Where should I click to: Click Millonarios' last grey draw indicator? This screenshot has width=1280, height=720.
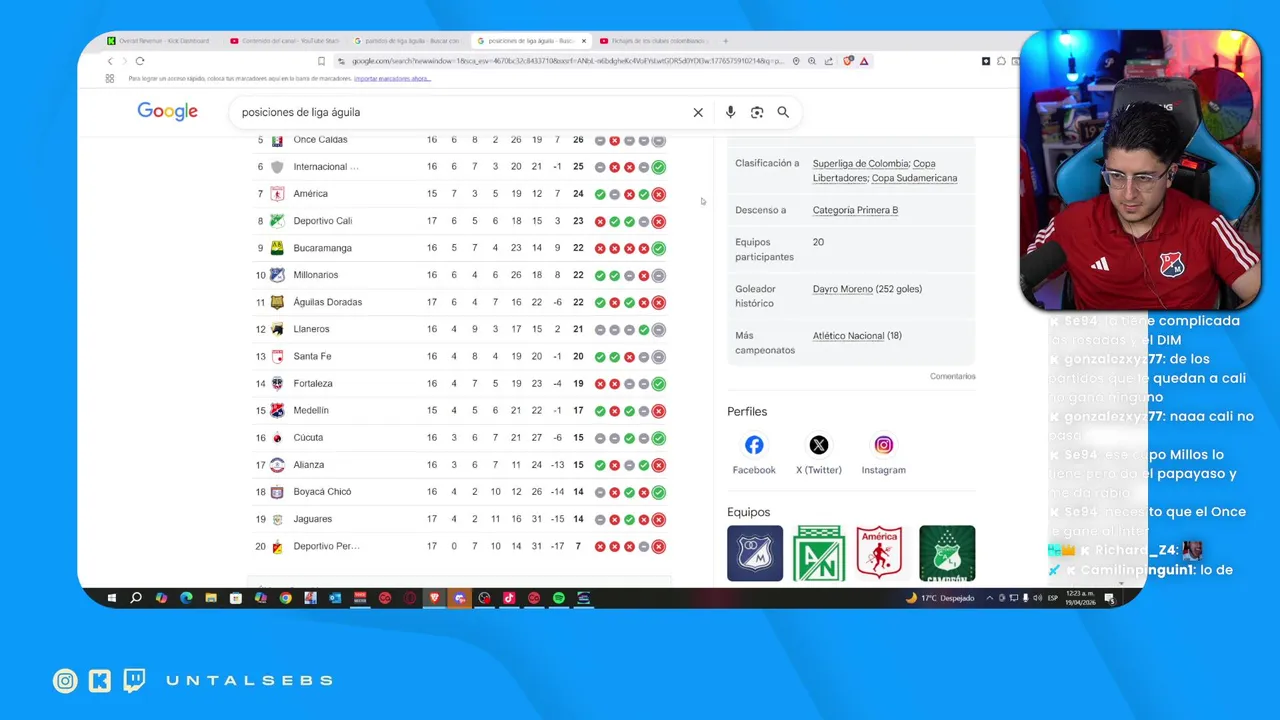(658, 275)
